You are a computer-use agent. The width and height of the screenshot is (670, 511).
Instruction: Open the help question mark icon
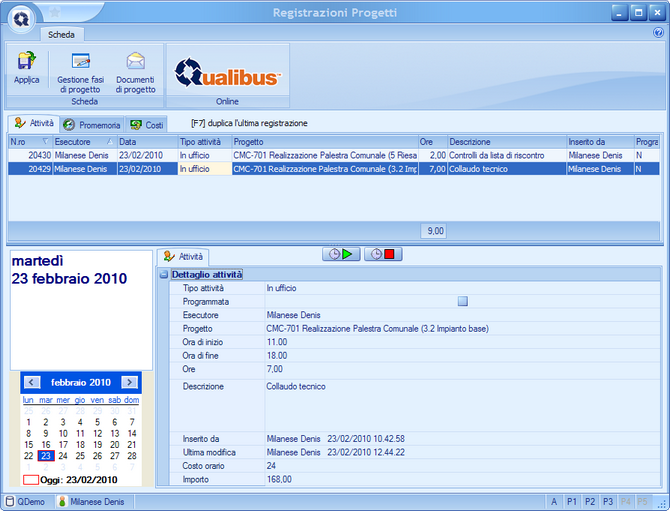tap(658, 33)
